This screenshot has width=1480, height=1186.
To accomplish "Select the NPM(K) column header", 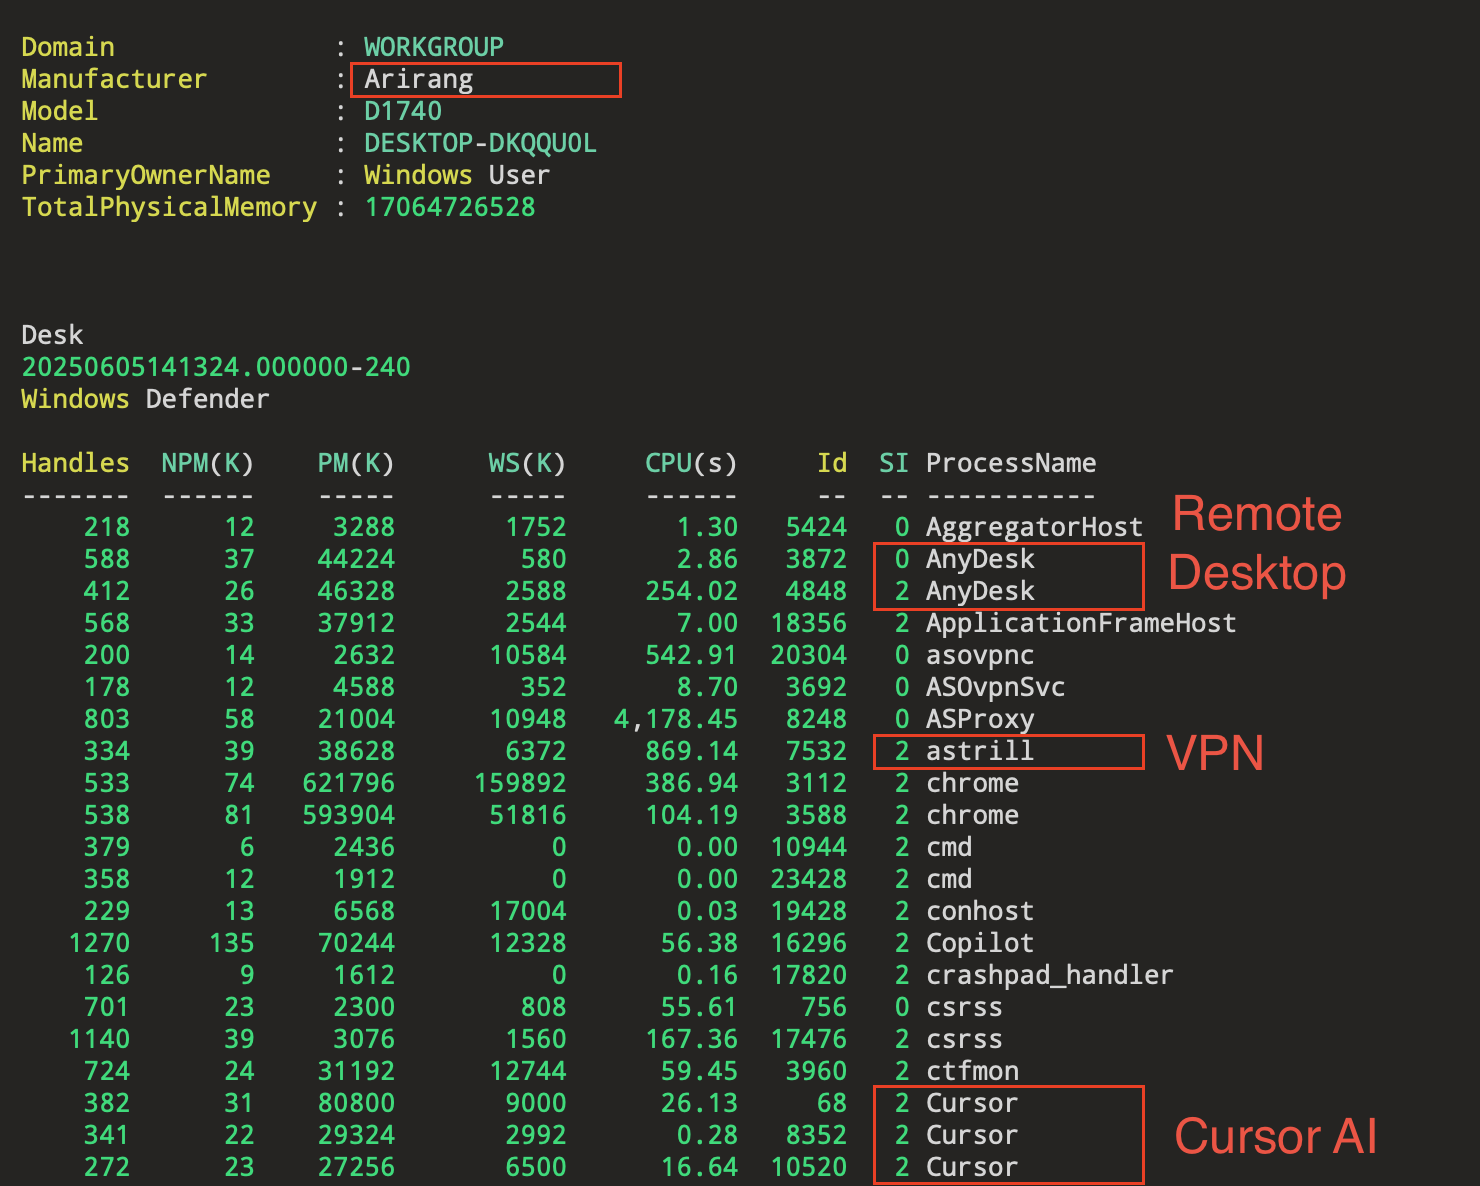I will (208, 463).
